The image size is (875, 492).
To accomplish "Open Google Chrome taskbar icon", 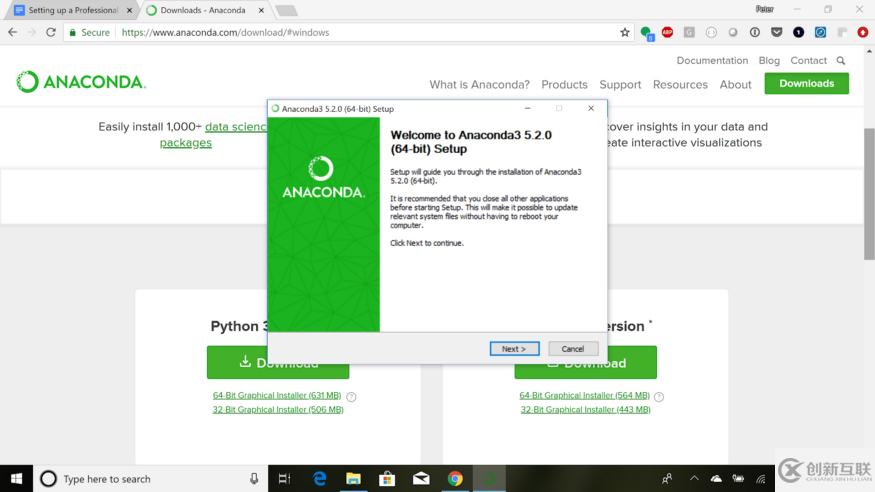I will click(x=455, y=479).
